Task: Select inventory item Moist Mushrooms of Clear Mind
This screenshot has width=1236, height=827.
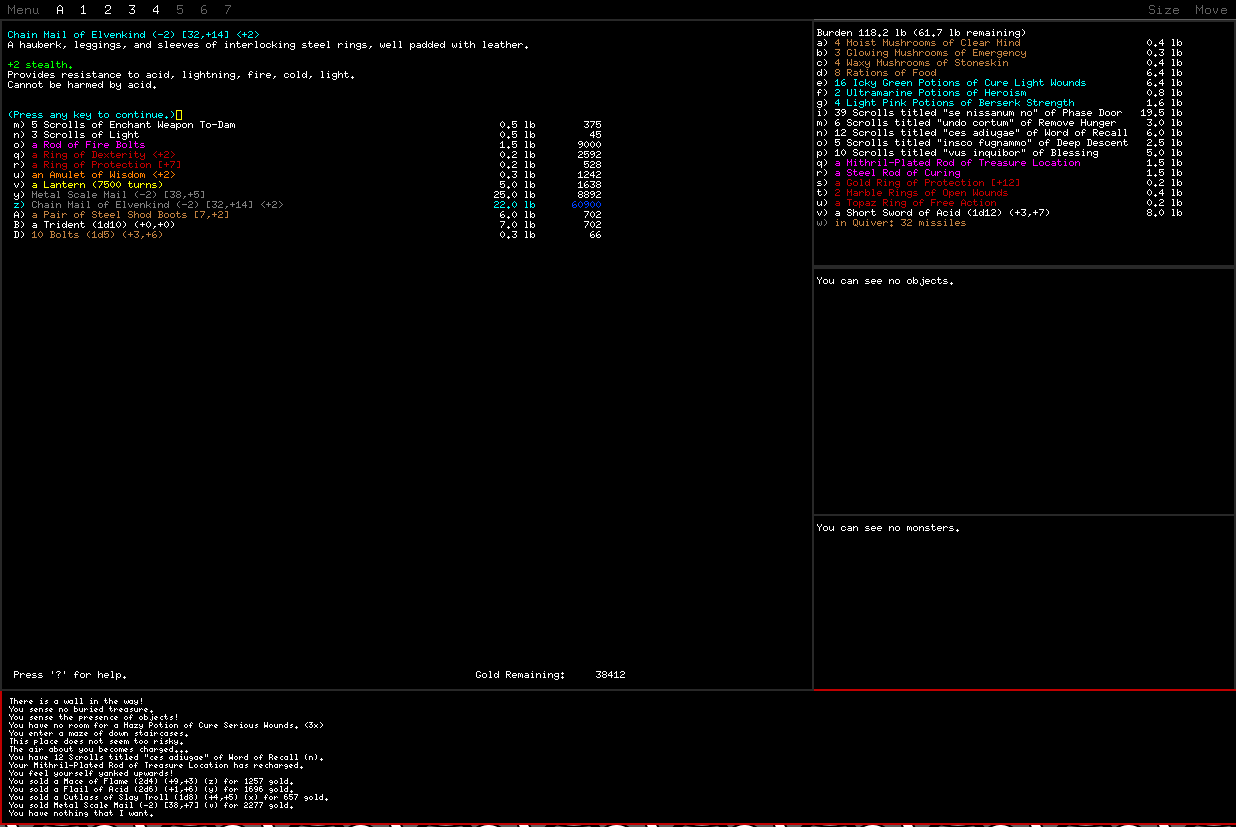Action: pyautogui.click(x=1000, y=43)
